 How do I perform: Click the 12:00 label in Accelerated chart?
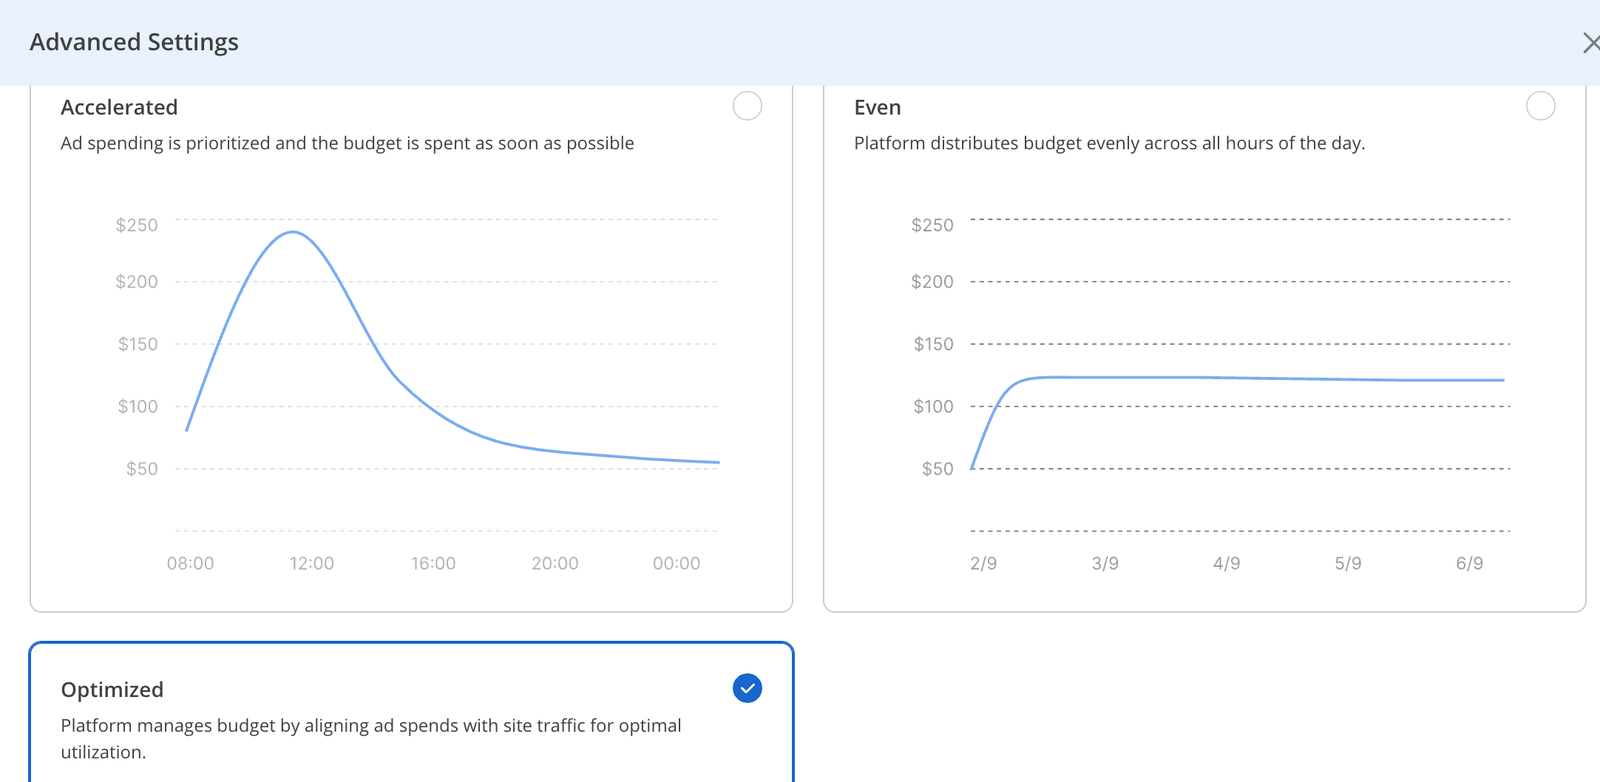(312, 564)
